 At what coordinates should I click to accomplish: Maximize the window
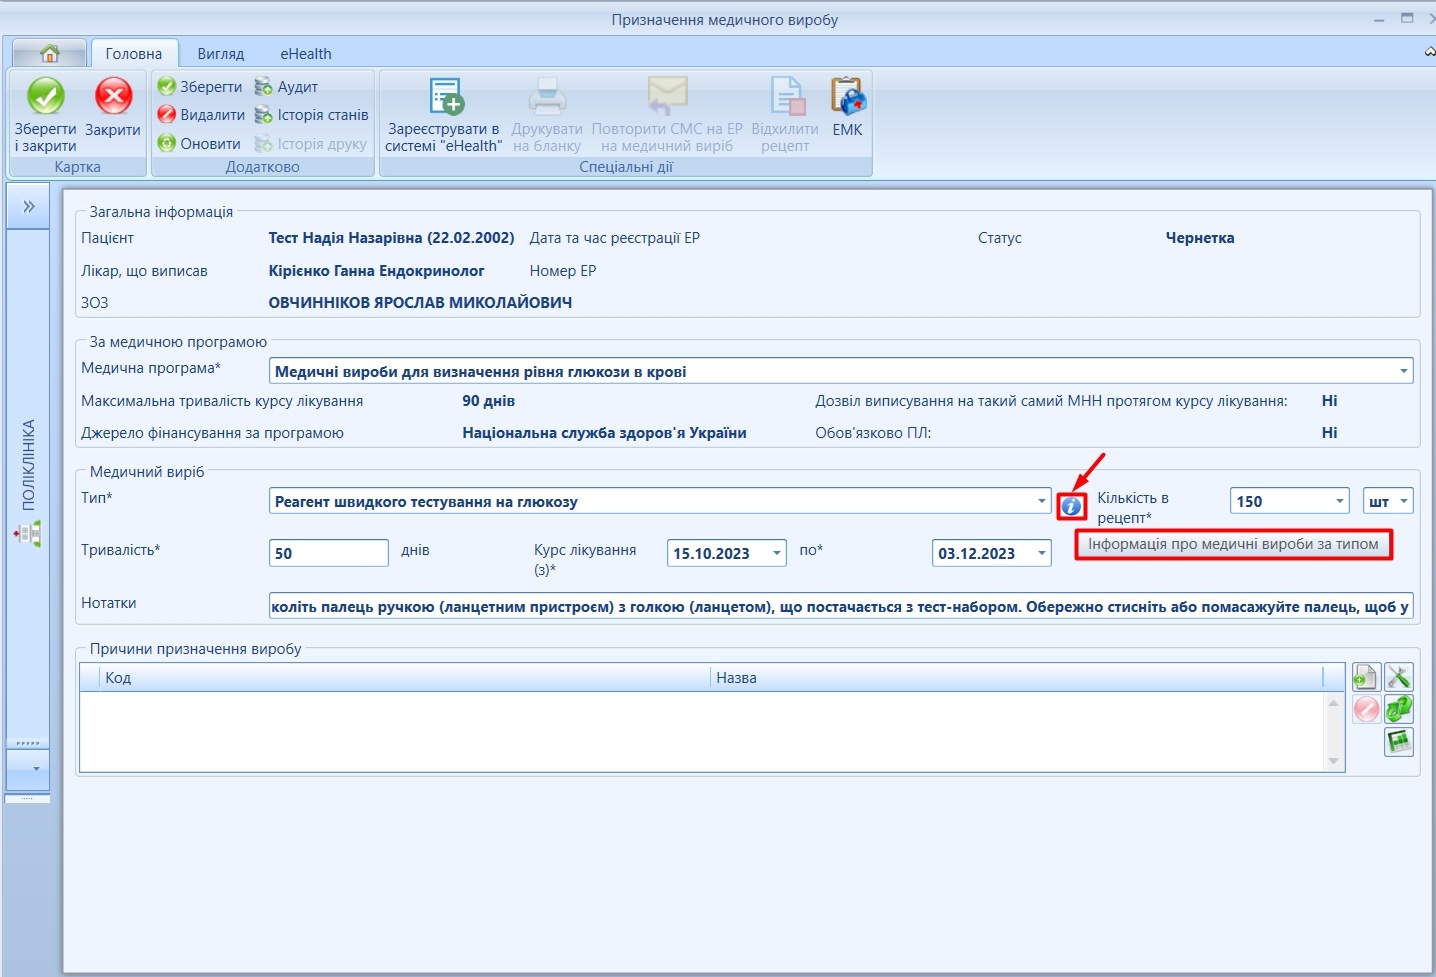(x=1407, y=18)
